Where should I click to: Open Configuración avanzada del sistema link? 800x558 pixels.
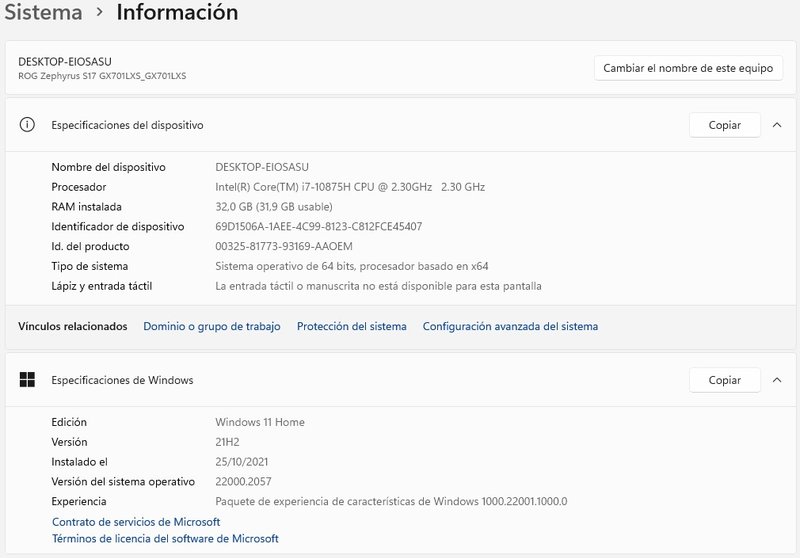[x=510, y=326]
